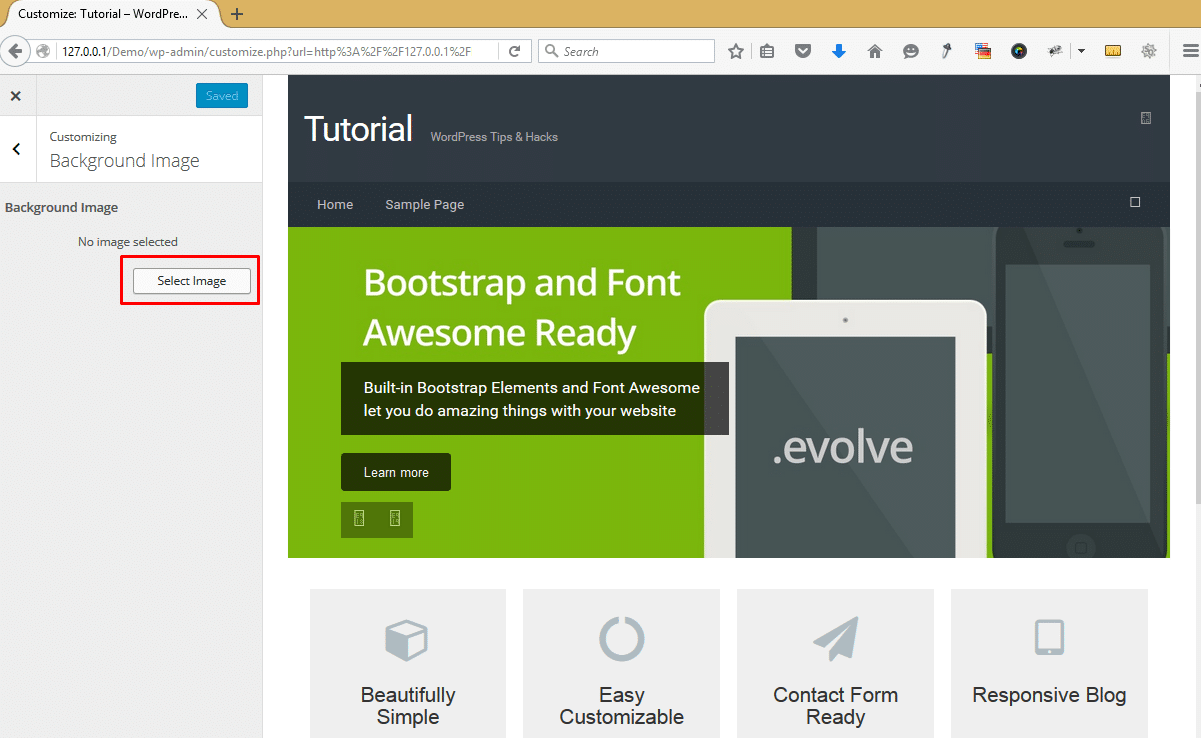Click the smiley chat bubble icon
The height and width of the screenshot is (738, 1201).
911,51
